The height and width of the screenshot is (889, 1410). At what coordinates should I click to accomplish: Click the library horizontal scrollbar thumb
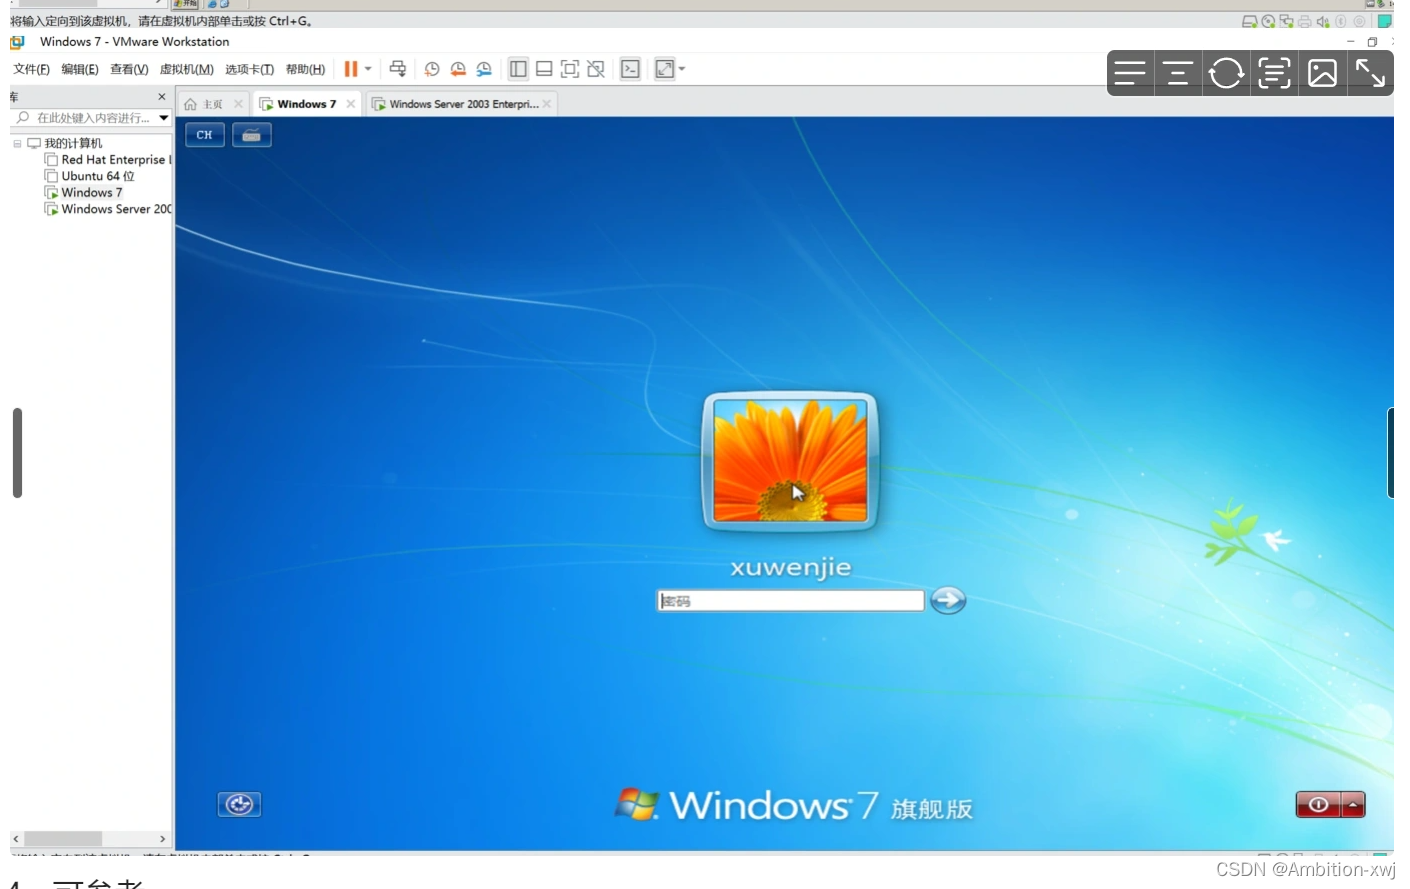pos(63,838)
